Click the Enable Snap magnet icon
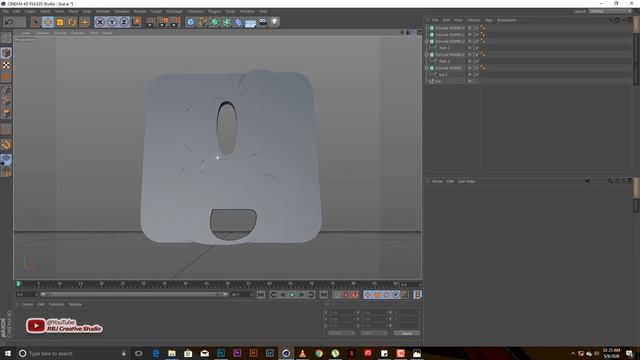The width and height of the screenshot is (640, 360). tap(6, 144)
